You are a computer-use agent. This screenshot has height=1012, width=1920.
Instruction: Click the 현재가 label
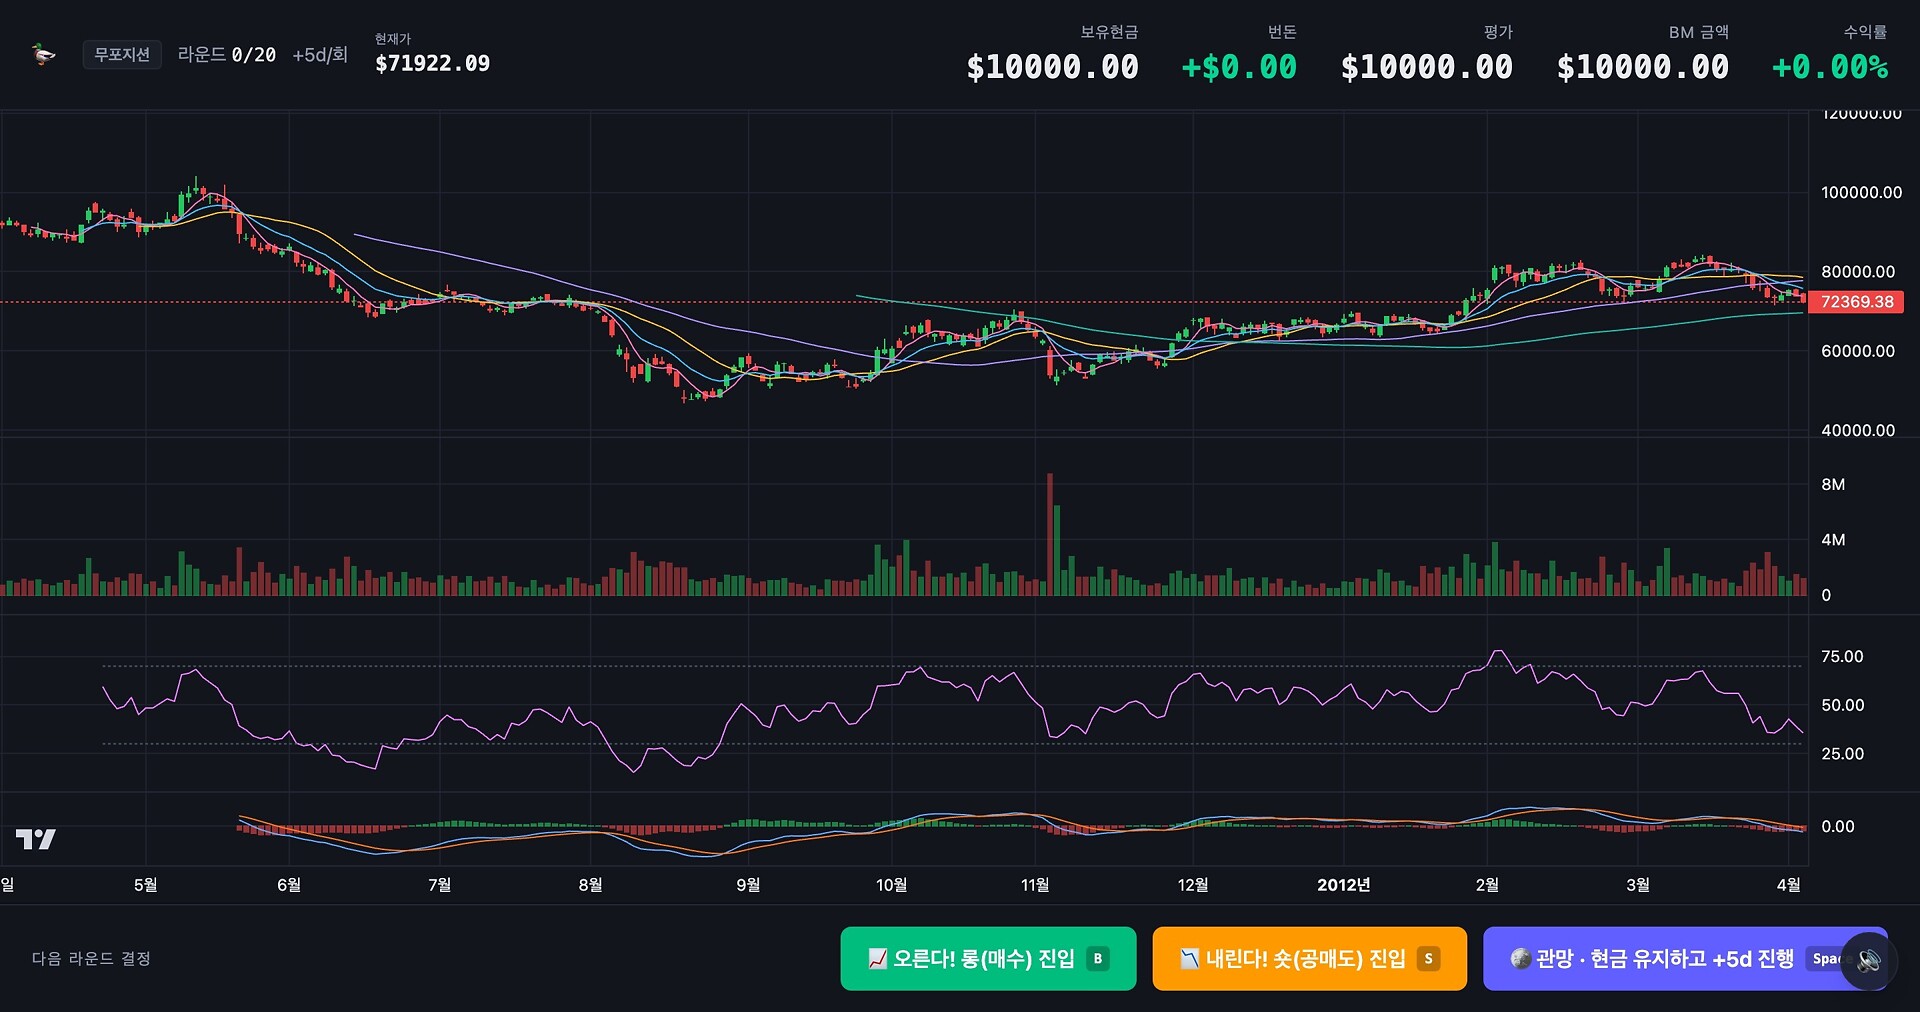pyautogui.click(x=392, y=38)
